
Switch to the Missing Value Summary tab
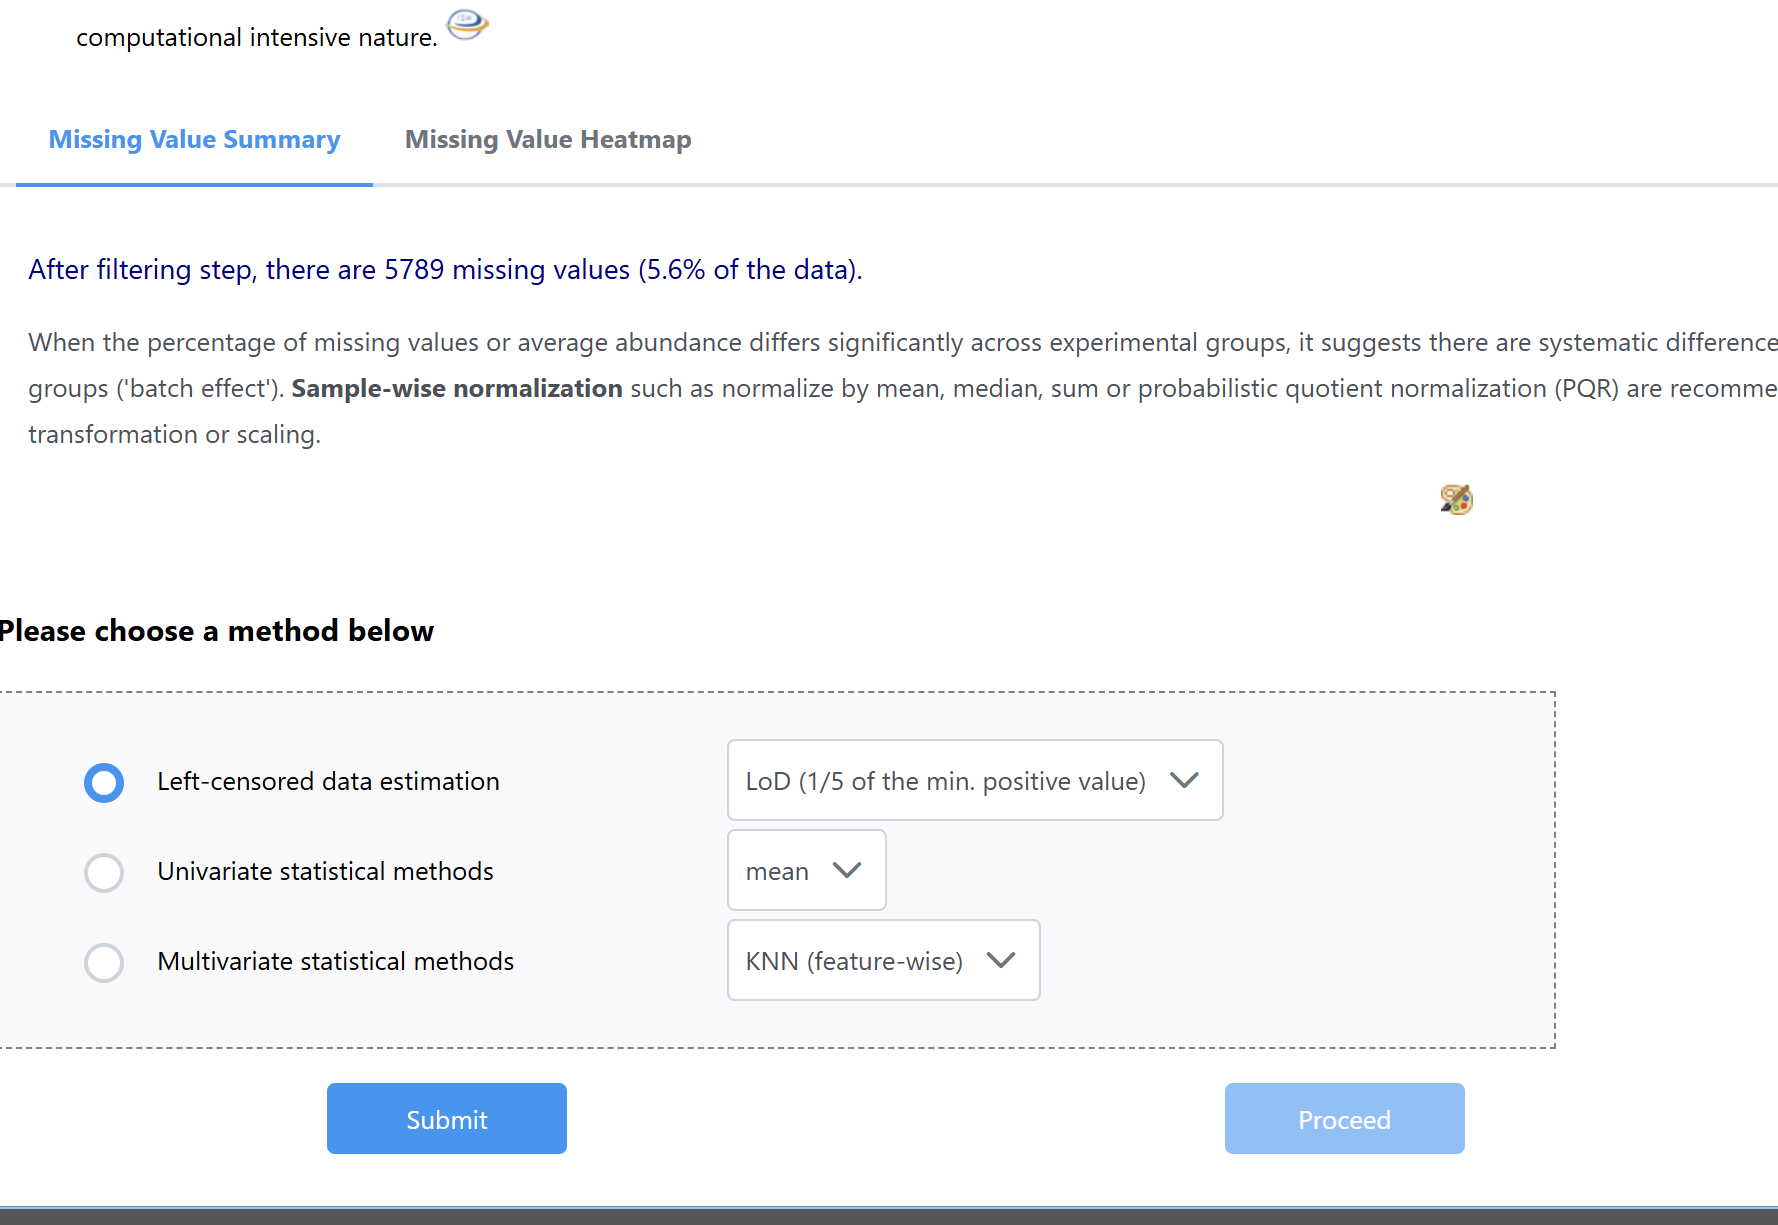point(194,140)
